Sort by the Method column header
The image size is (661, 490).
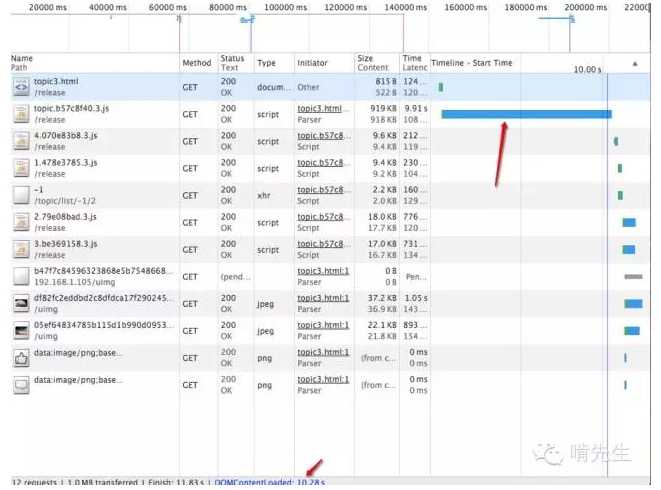[197, 63]
